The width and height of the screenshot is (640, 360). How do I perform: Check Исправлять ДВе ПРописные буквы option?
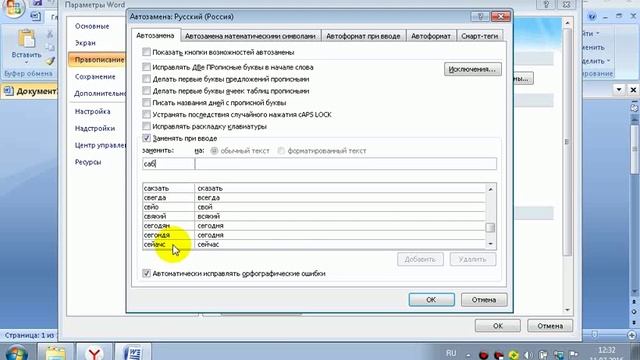tap(147, 67)
